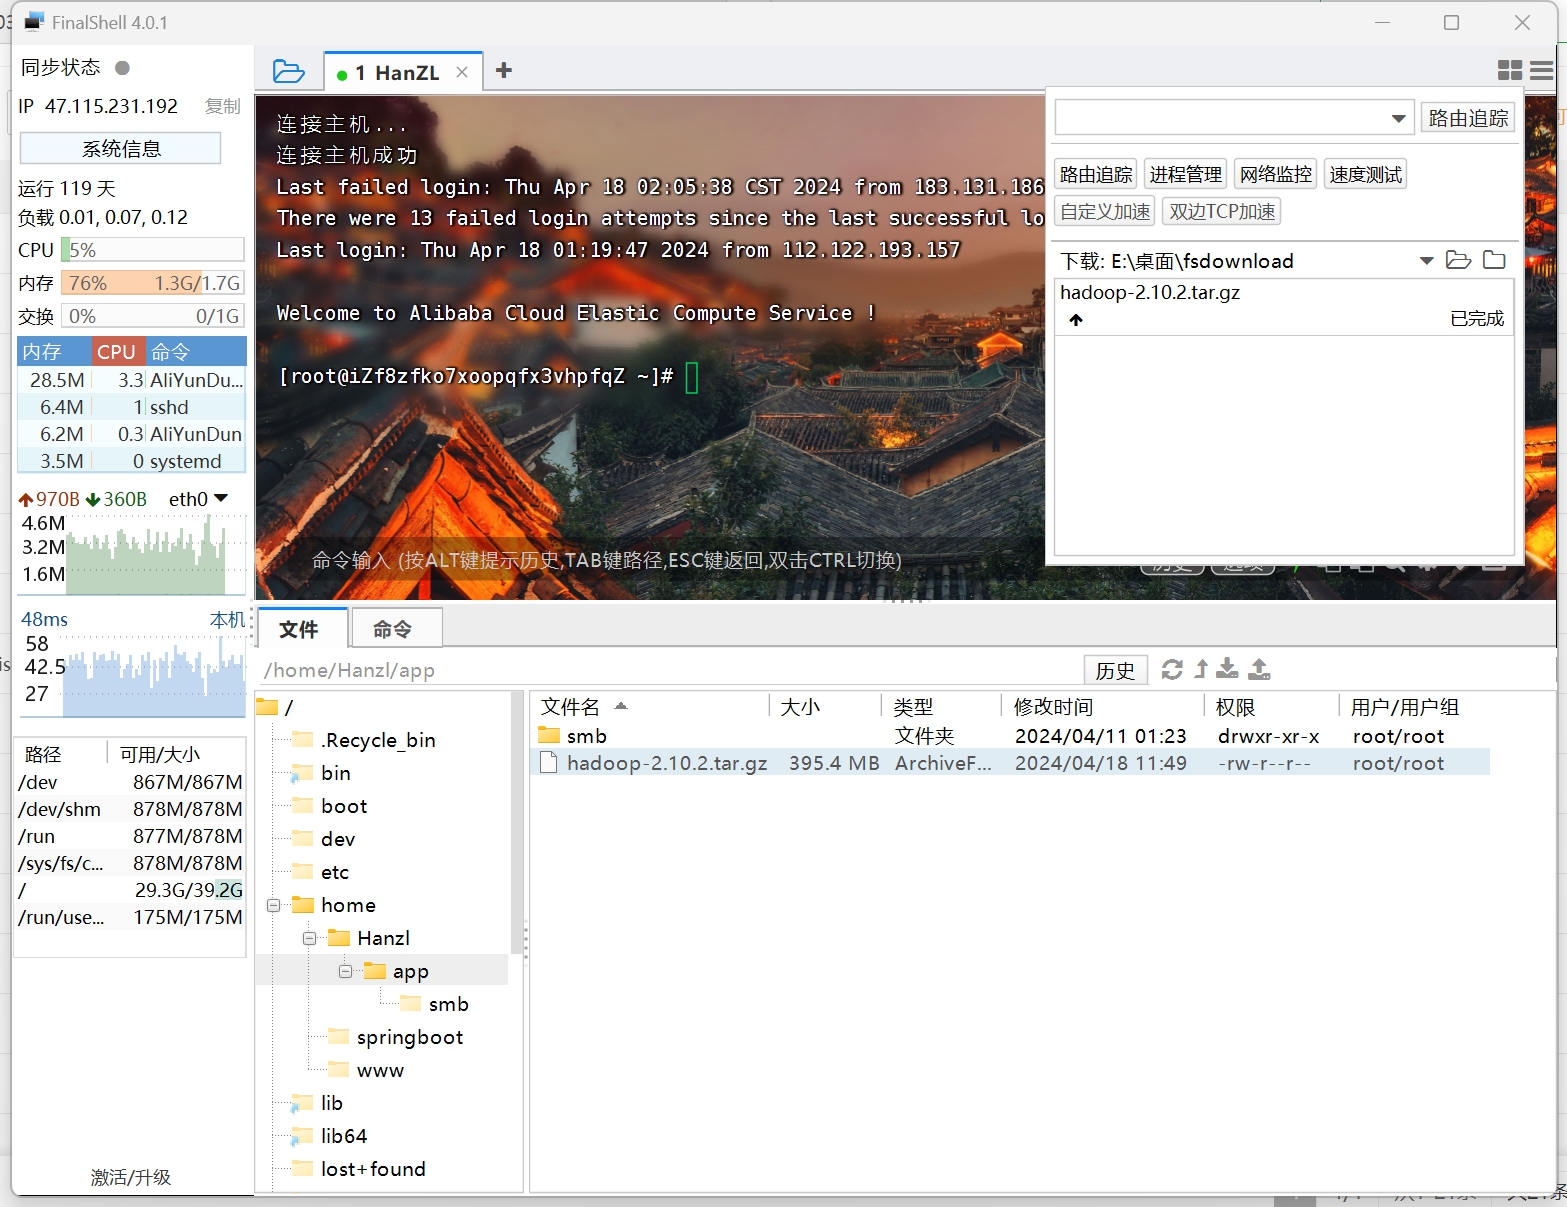Sort by file name column header
This screenshot has width=1567, height=1207.
[650, 706]
